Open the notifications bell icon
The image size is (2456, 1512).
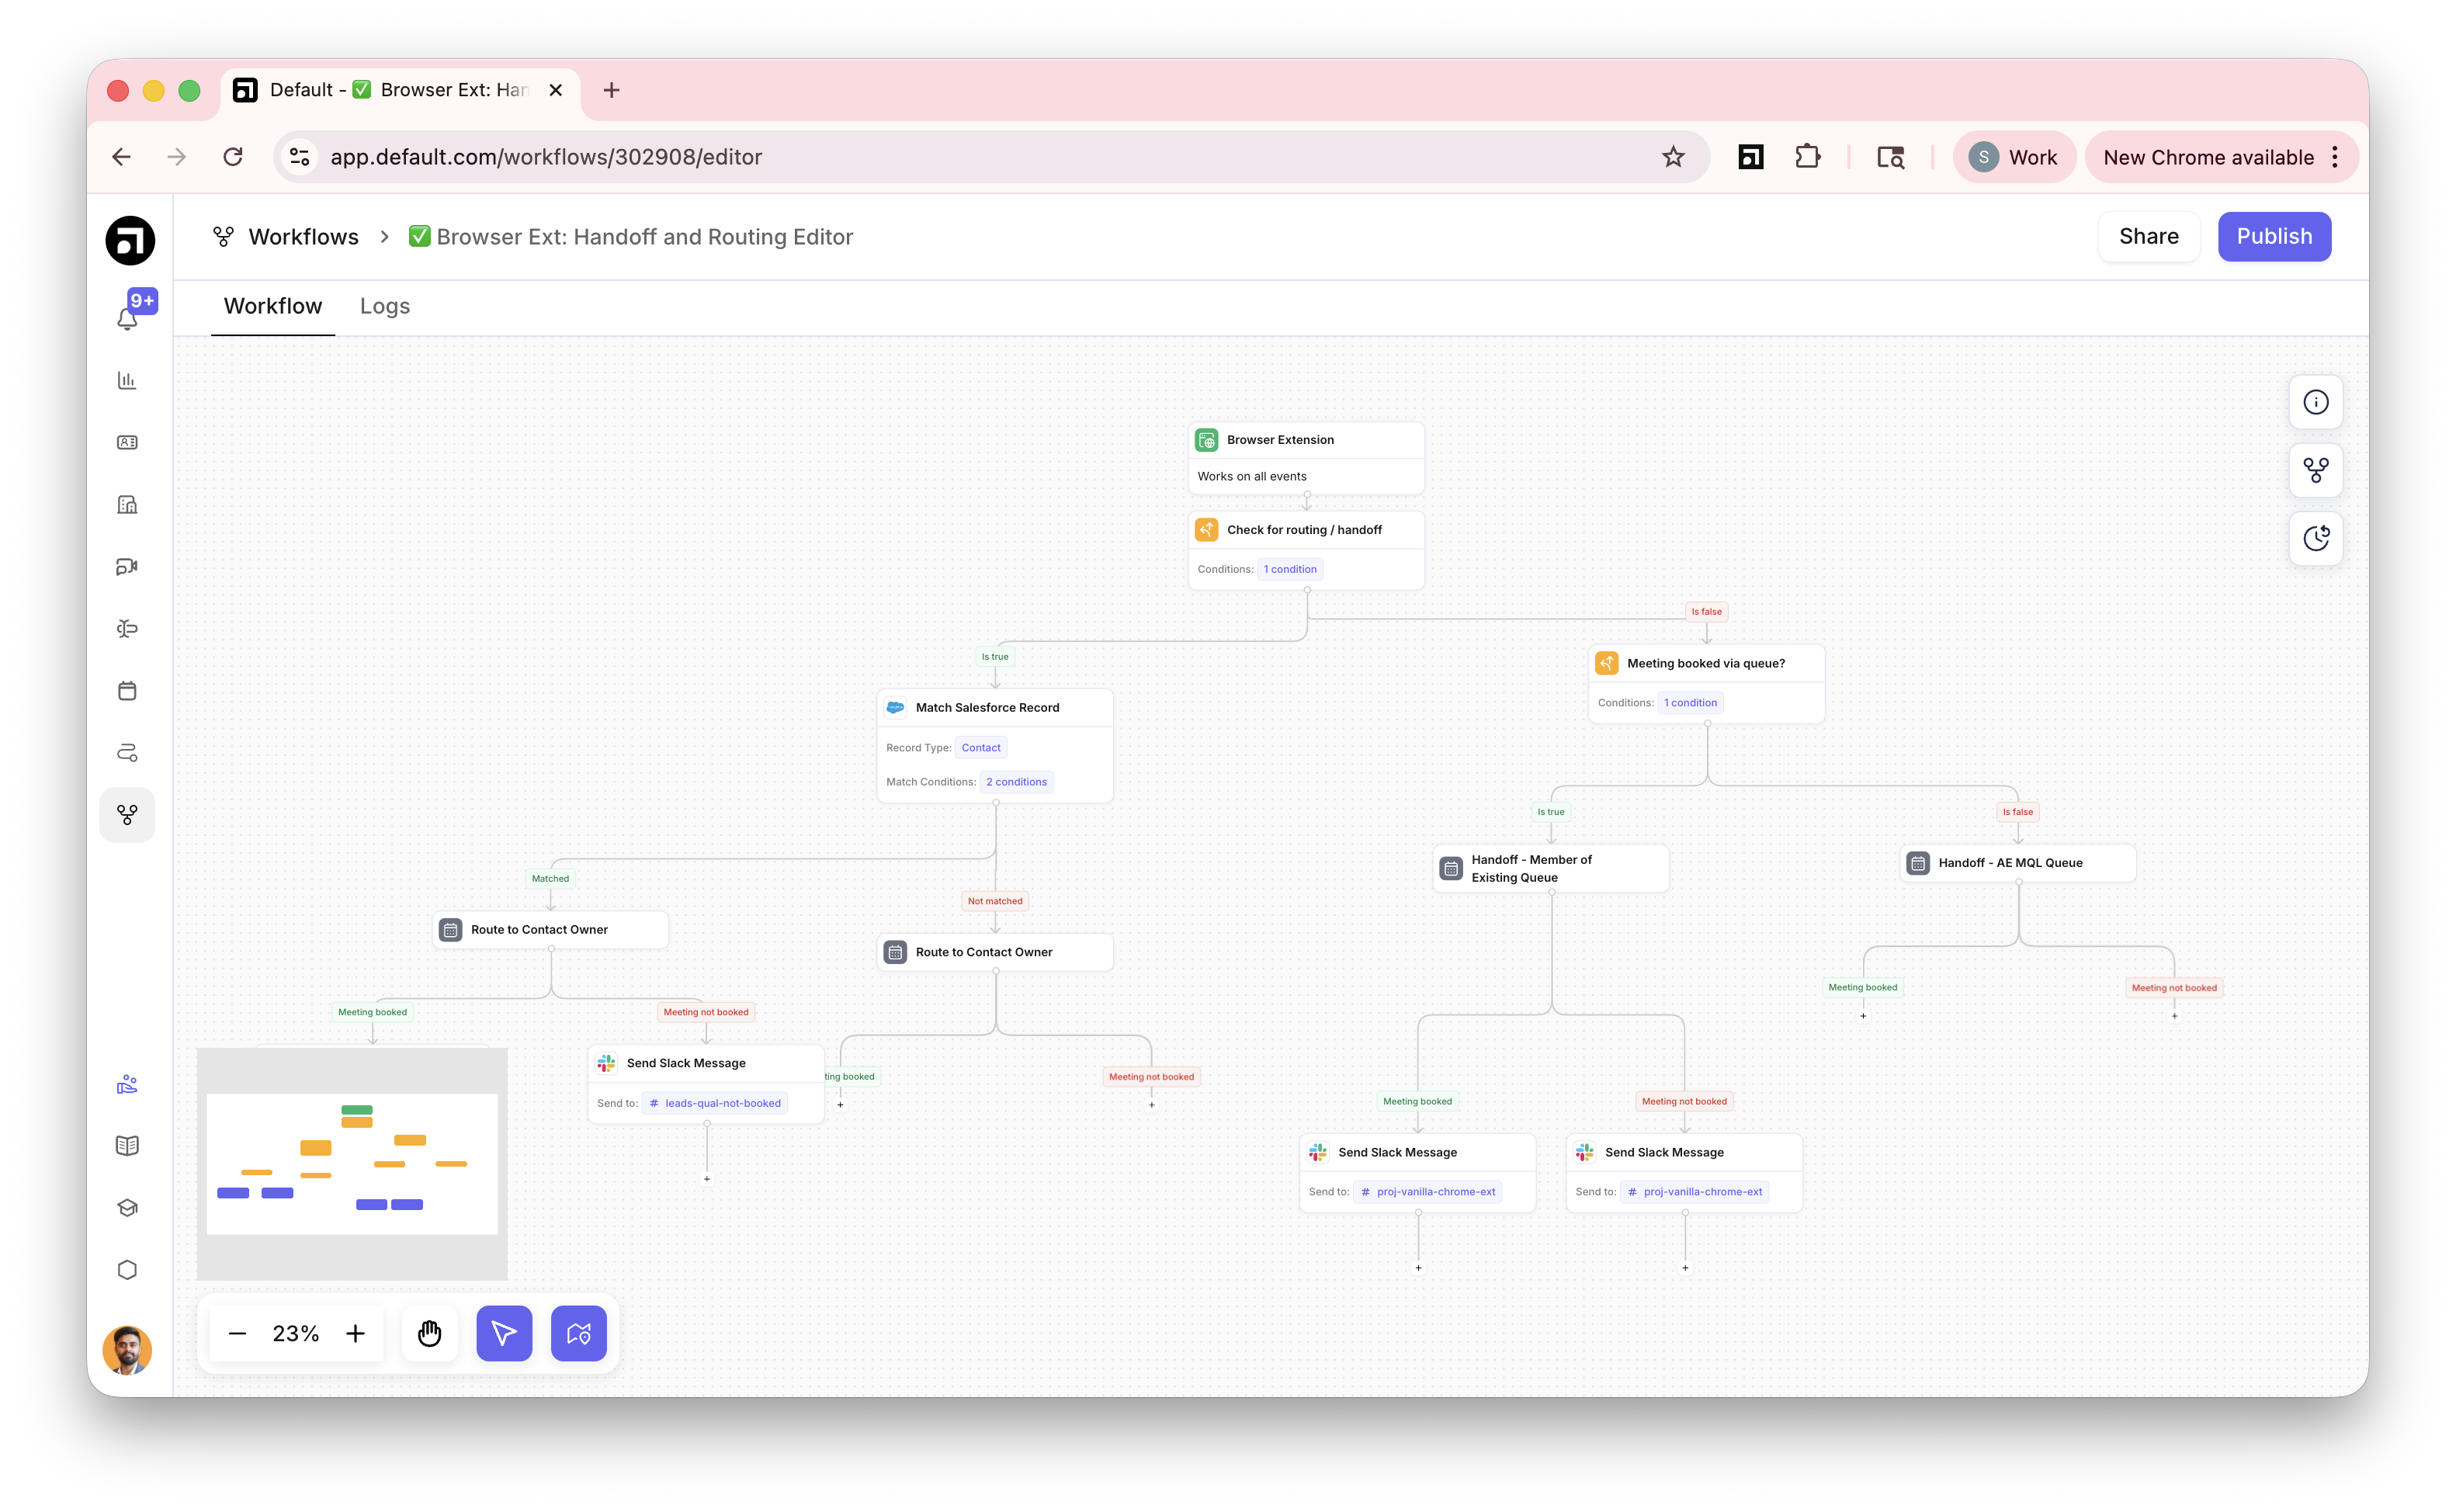127,319
